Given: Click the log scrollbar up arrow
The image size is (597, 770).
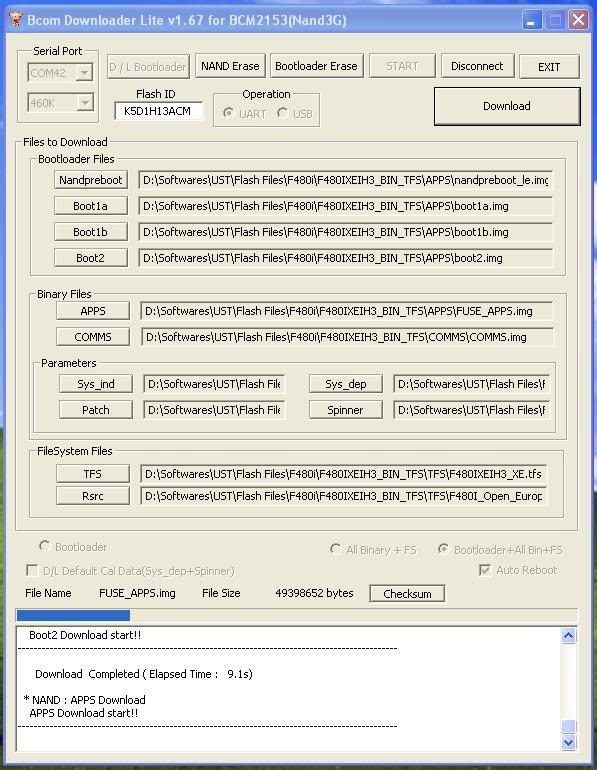Looking at the screenshot, I should (x=568, y=636).
